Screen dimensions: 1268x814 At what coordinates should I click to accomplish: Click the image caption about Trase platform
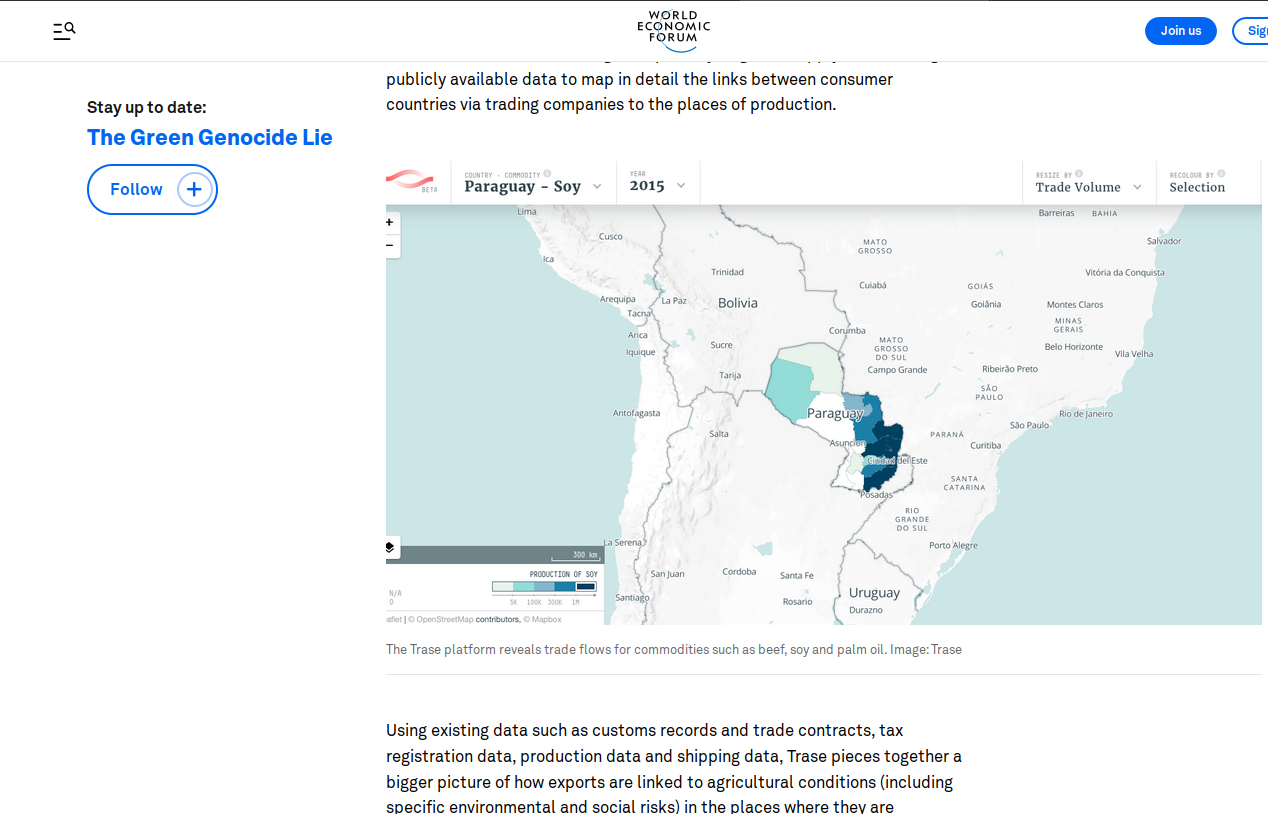(x=674, y=650)
